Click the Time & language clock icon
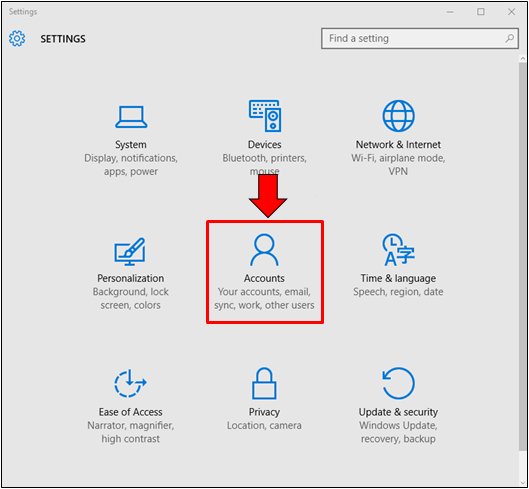This screenshot has width=529, height=489. 398,250
